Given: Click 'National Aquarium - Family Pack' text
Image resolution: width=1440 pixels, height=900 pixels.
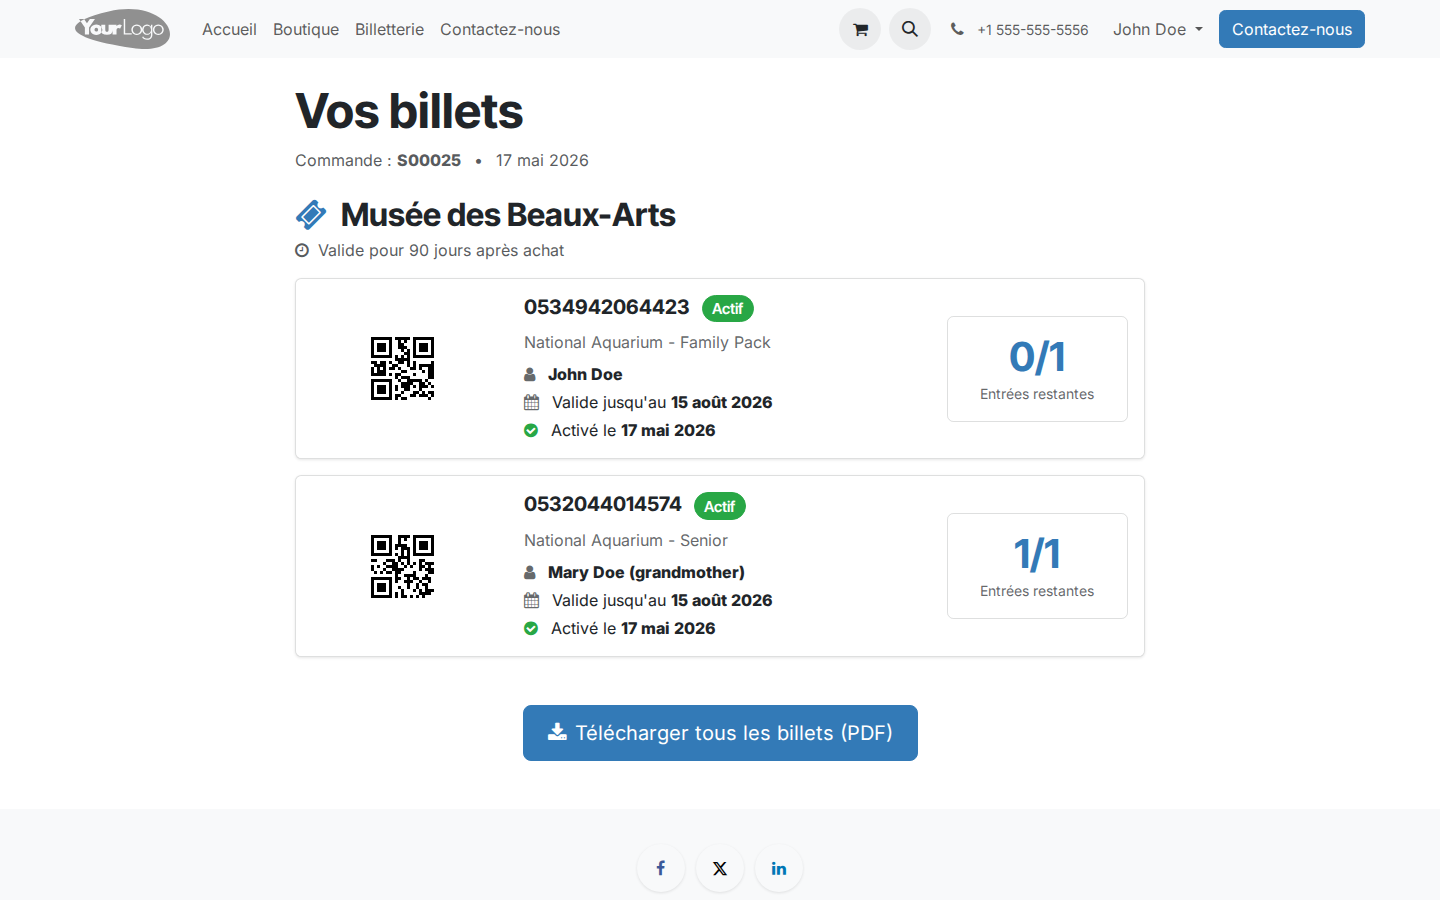Looking at the screenshot, I should coord(647,342).
